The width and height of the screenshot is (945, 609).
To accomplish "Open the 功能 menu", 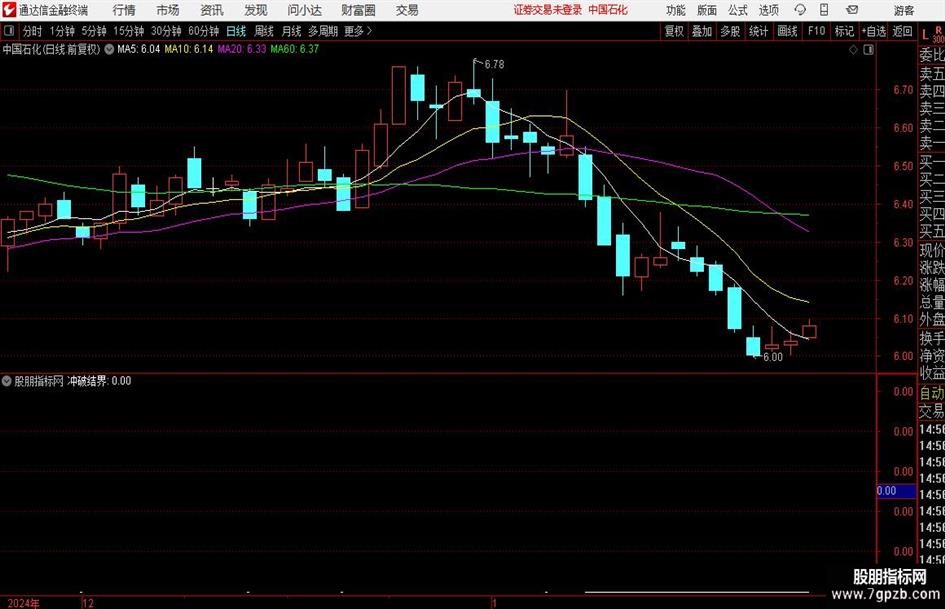I will pyautogui.click(x=676, y=10).
